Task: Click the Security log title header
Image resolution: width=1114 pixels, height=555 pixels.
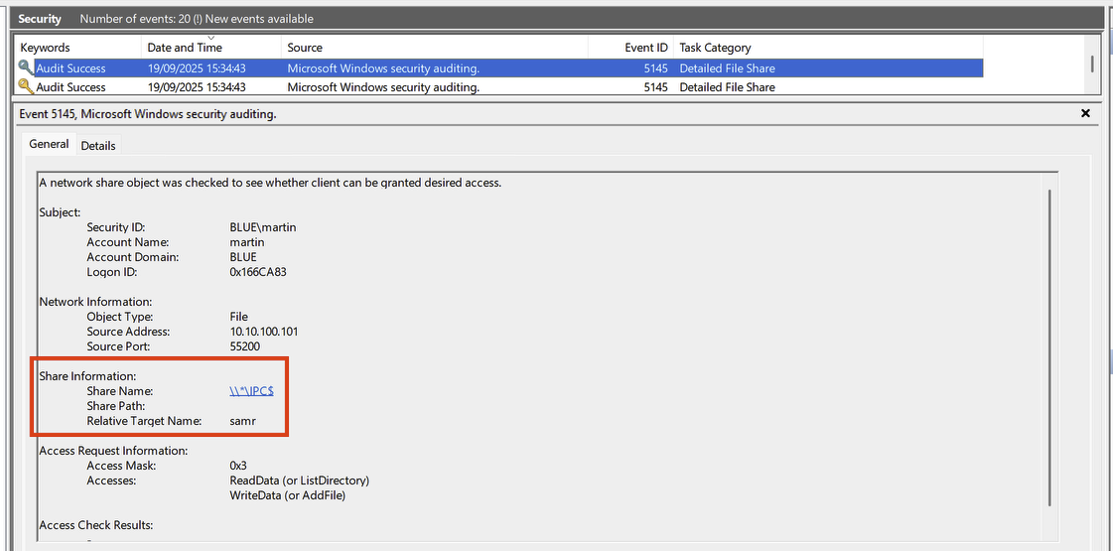Action: 40,18
